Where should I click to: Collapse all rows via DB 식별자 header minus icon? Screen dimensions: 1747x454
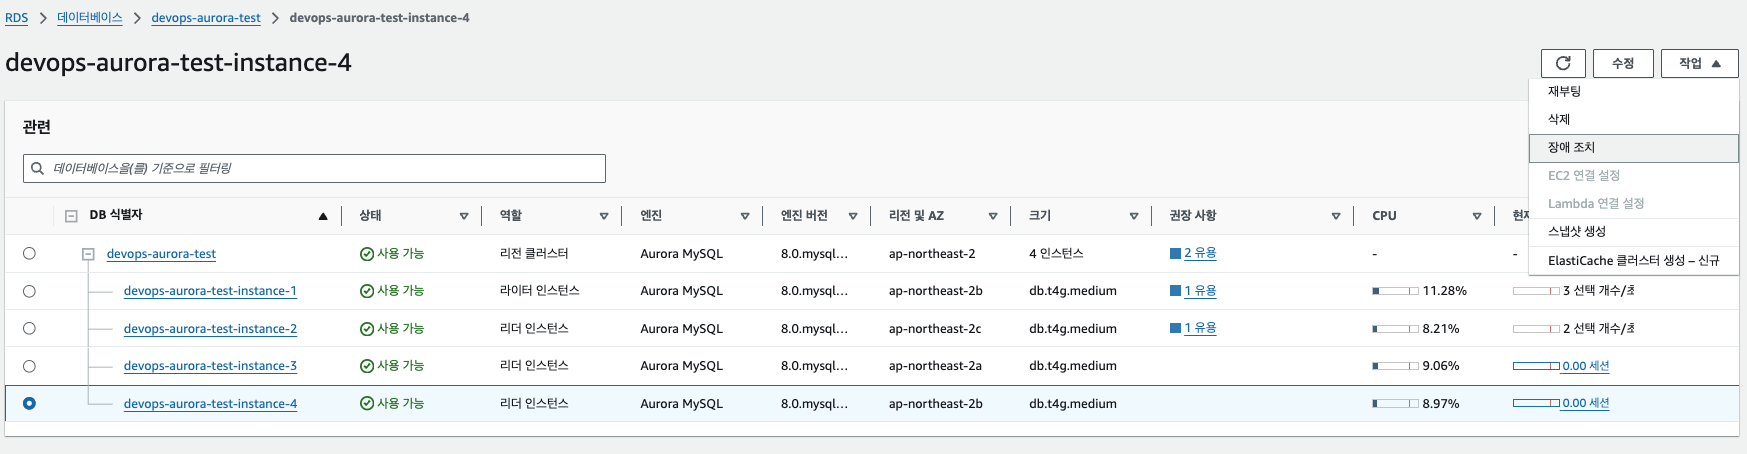[x=71, y=216]
